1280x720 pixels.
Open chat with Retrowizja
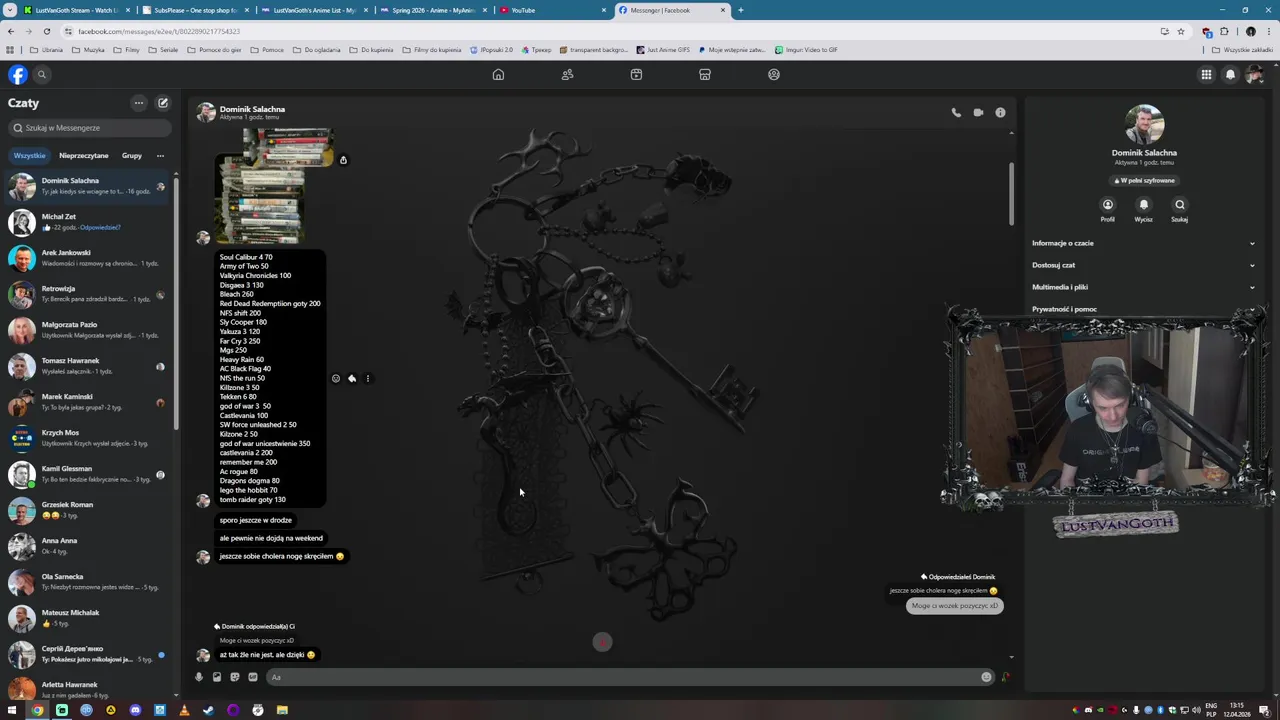[88, 294]
